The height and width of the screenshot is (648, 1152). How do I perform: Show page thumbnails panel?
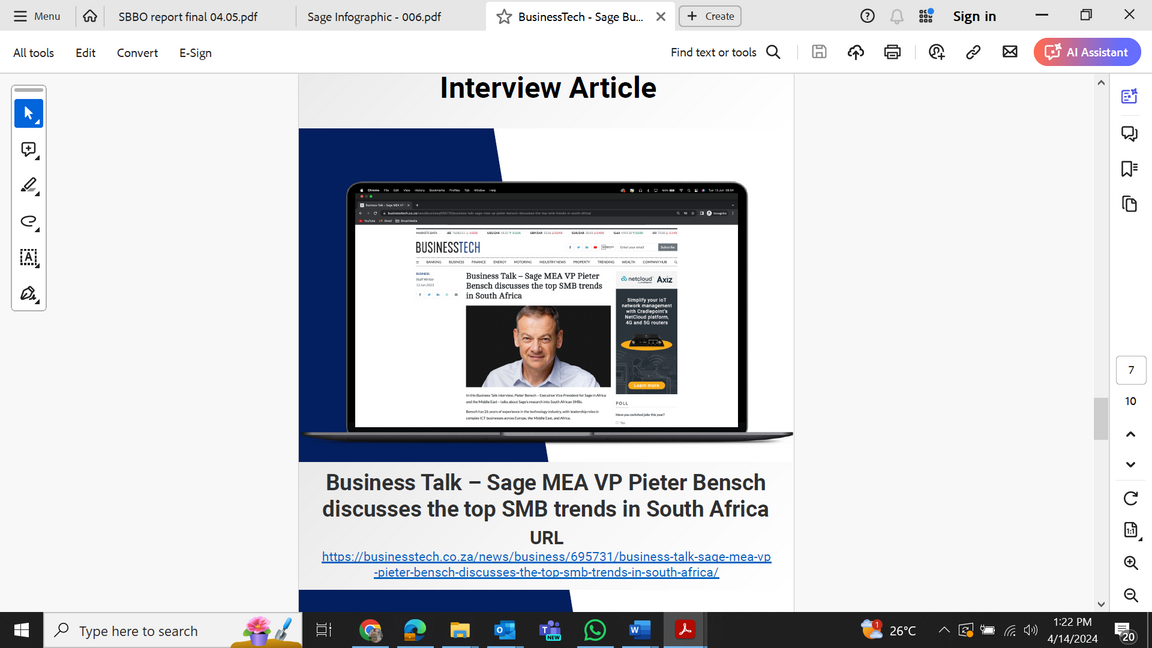[1129, 204]
